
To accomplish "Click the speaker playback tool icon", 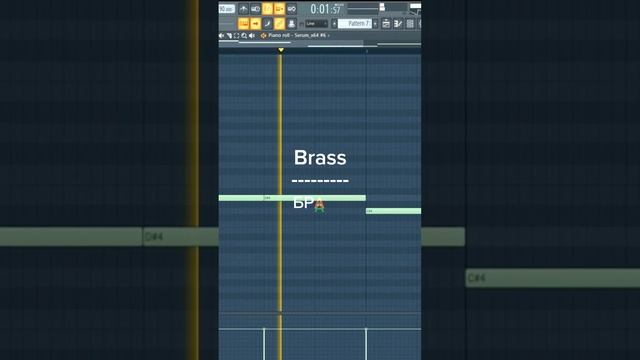I will tap(252, 36).
